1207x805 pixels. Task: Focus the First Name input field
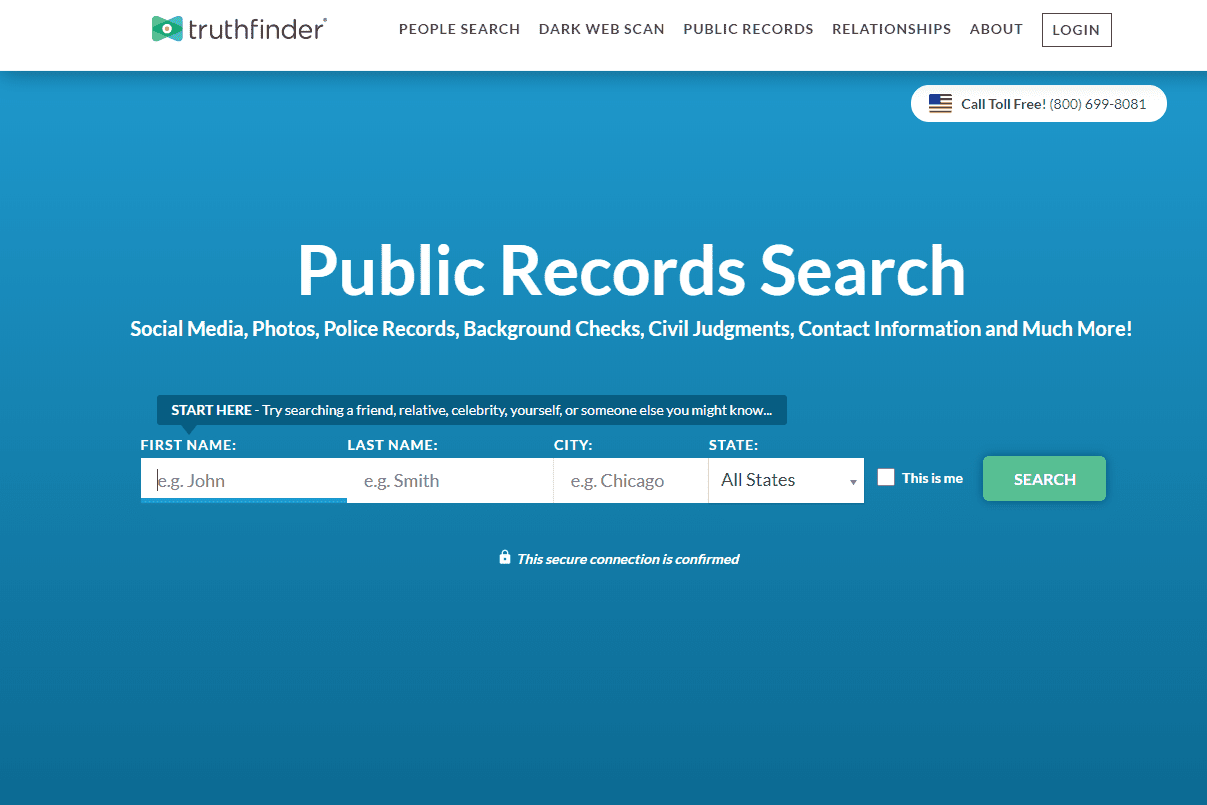click(244, 480)
